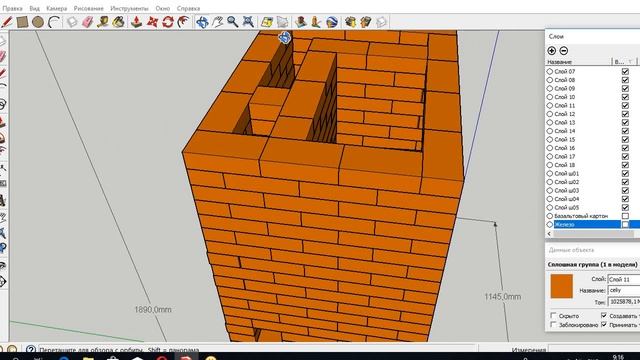Pick the Eraser tool in toolbar
This screenshot has width=640, height=360.
coord(87,22)
